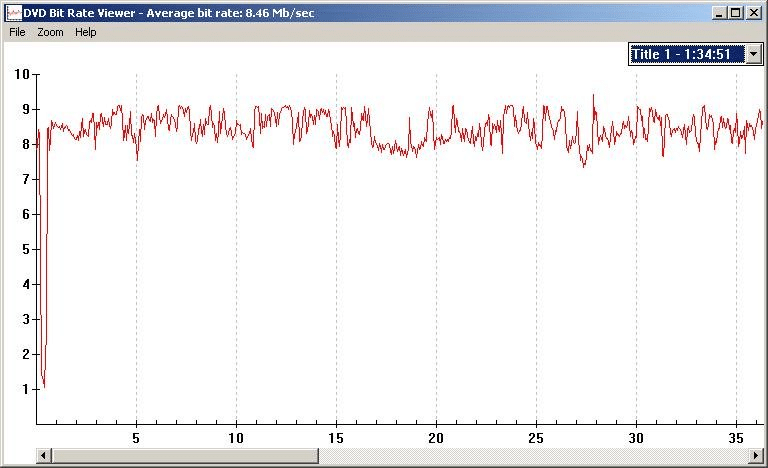Click the horizontal scrollbar thumb
The width and height of the screenshot is (768, 468).
[185, 456]
